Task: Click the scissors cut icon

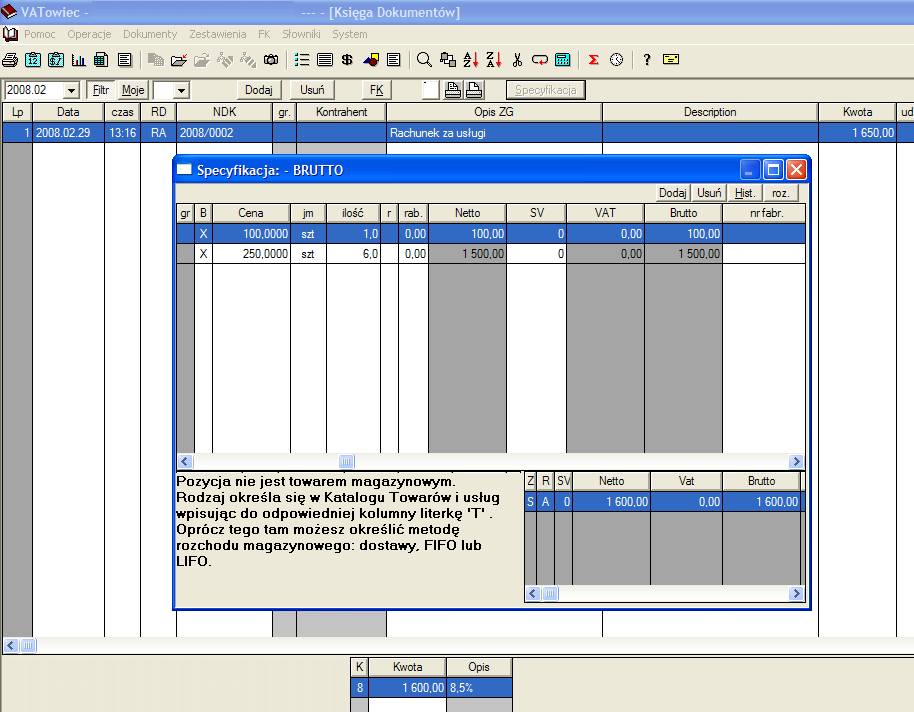Action: pyautogui.click(x=518, y=60)
